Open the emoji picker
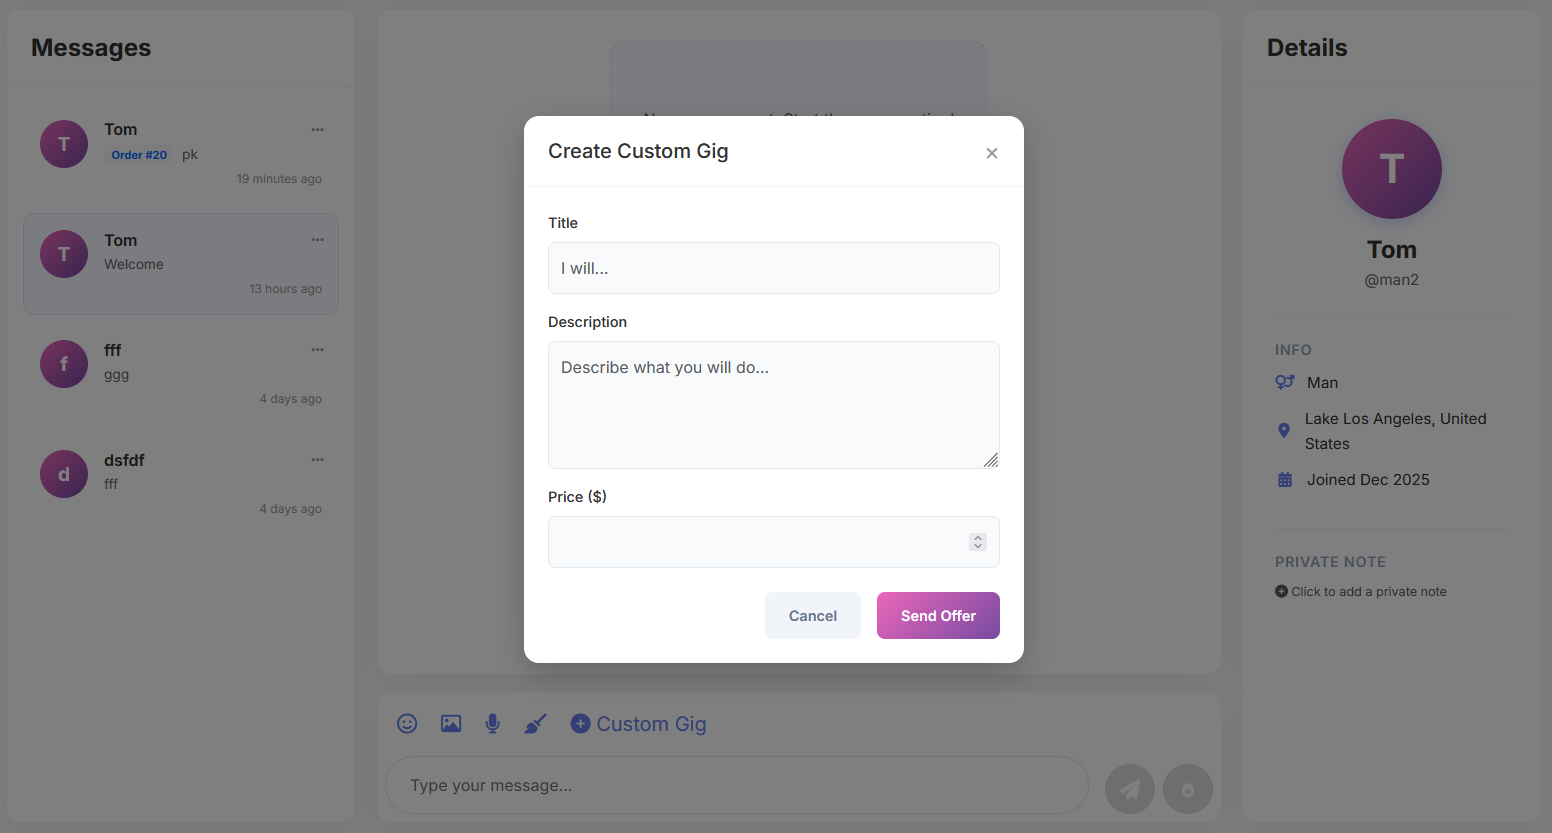The image size is (1552, 833). 407,724
